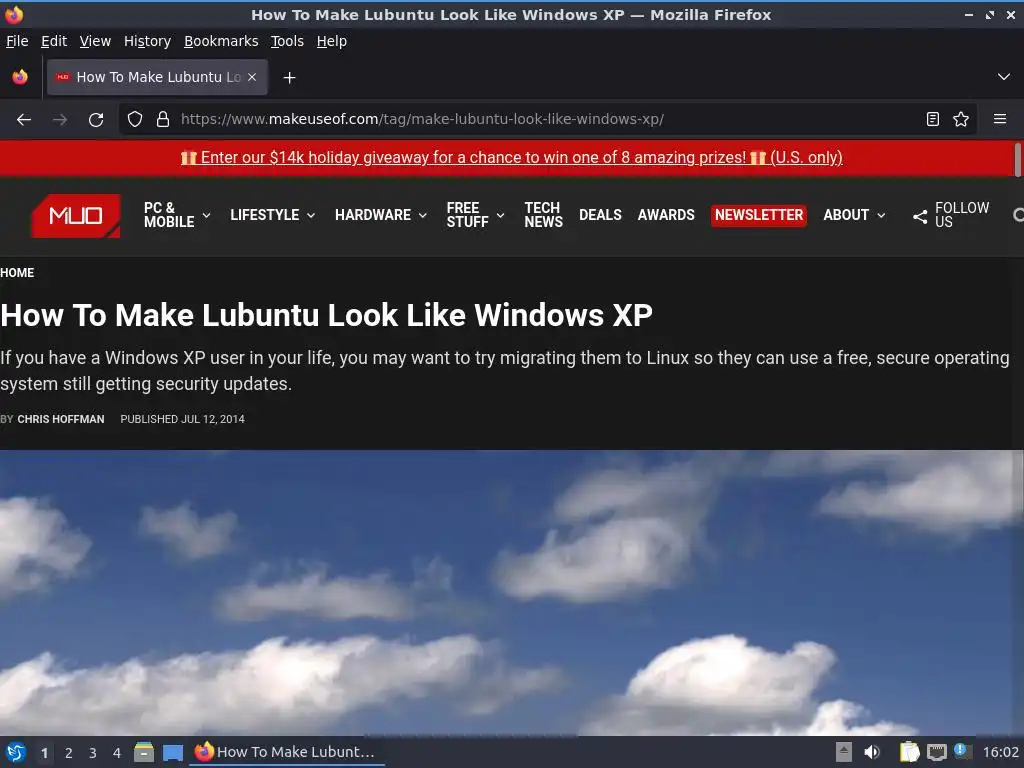
Task: Click the Follow Us text
Action: pyautogui.click(x=962, y=215)
